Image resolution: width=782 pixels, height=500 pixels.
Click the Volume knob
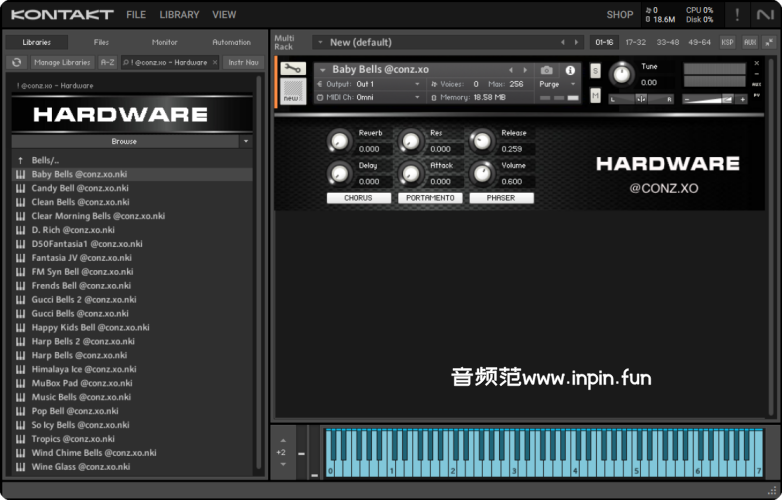pyautogui.click(x=483, y=174)
